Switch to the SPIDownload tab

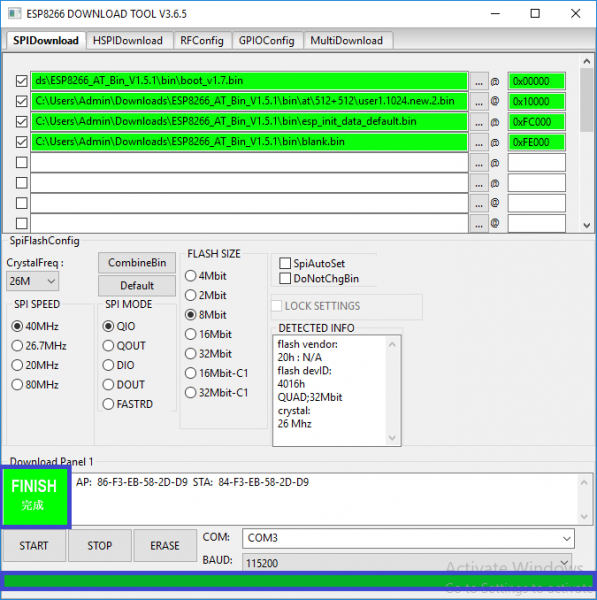click(46, 41)
